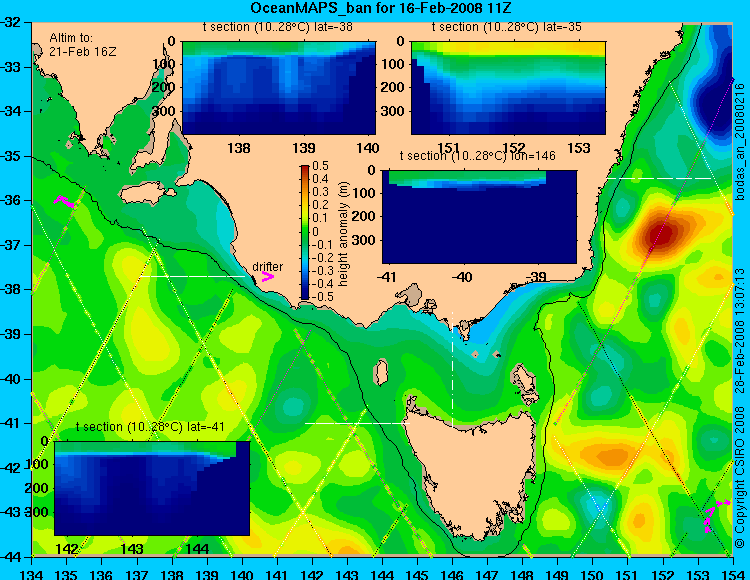
Task: Click the '143' label under the lat=-41 inset
Action: 132,548
